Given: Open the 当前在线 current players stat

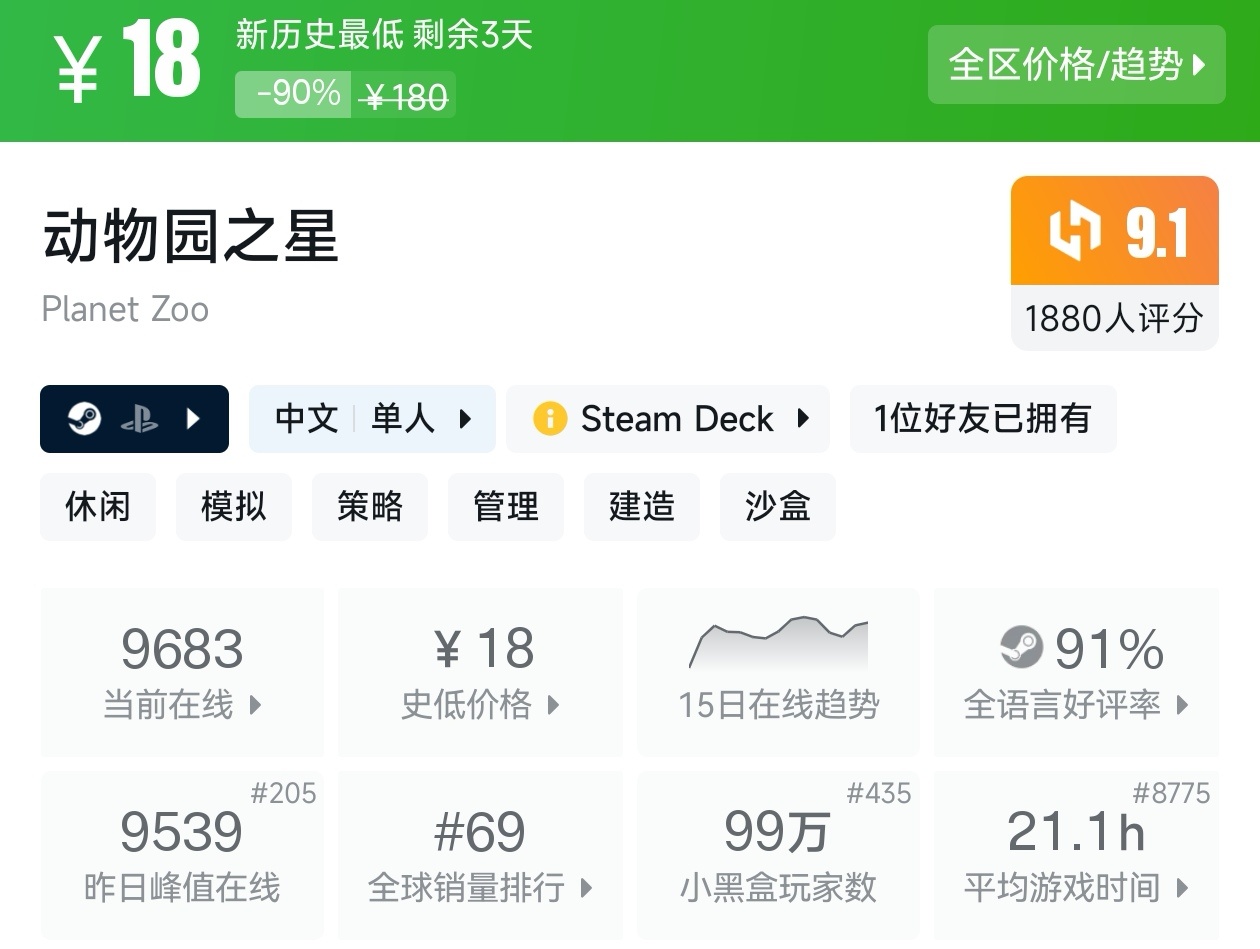Looking at the screenshot, I should (x=182, y=672).
